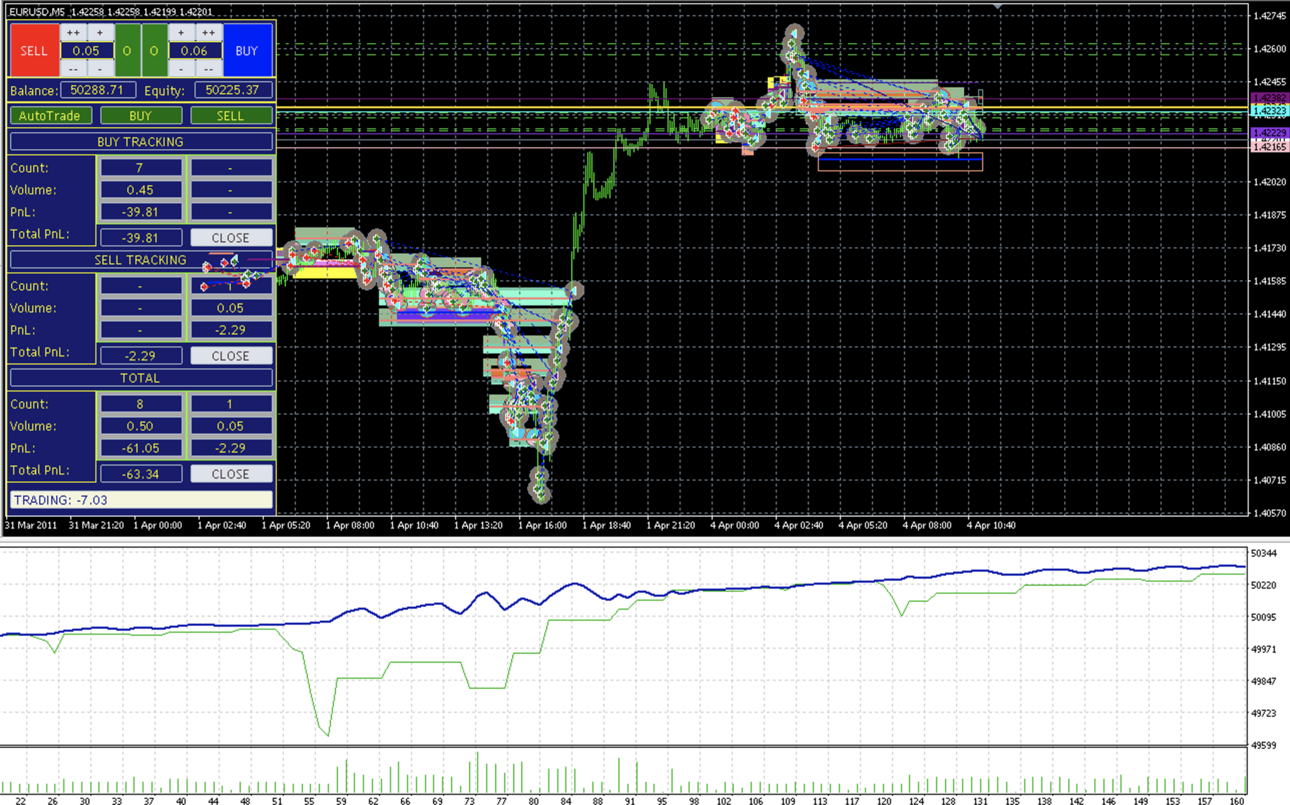1290x805 pixels.
Task: Close sell positions via SELL TRACKING CLOSE
Action: coord(230,356)
